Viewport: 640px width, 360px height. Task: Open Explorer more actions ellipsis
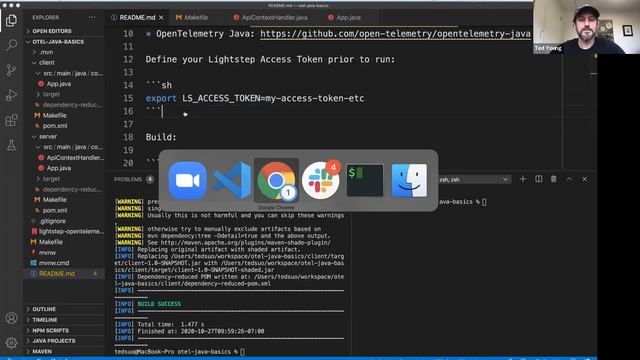coord(92,18)
